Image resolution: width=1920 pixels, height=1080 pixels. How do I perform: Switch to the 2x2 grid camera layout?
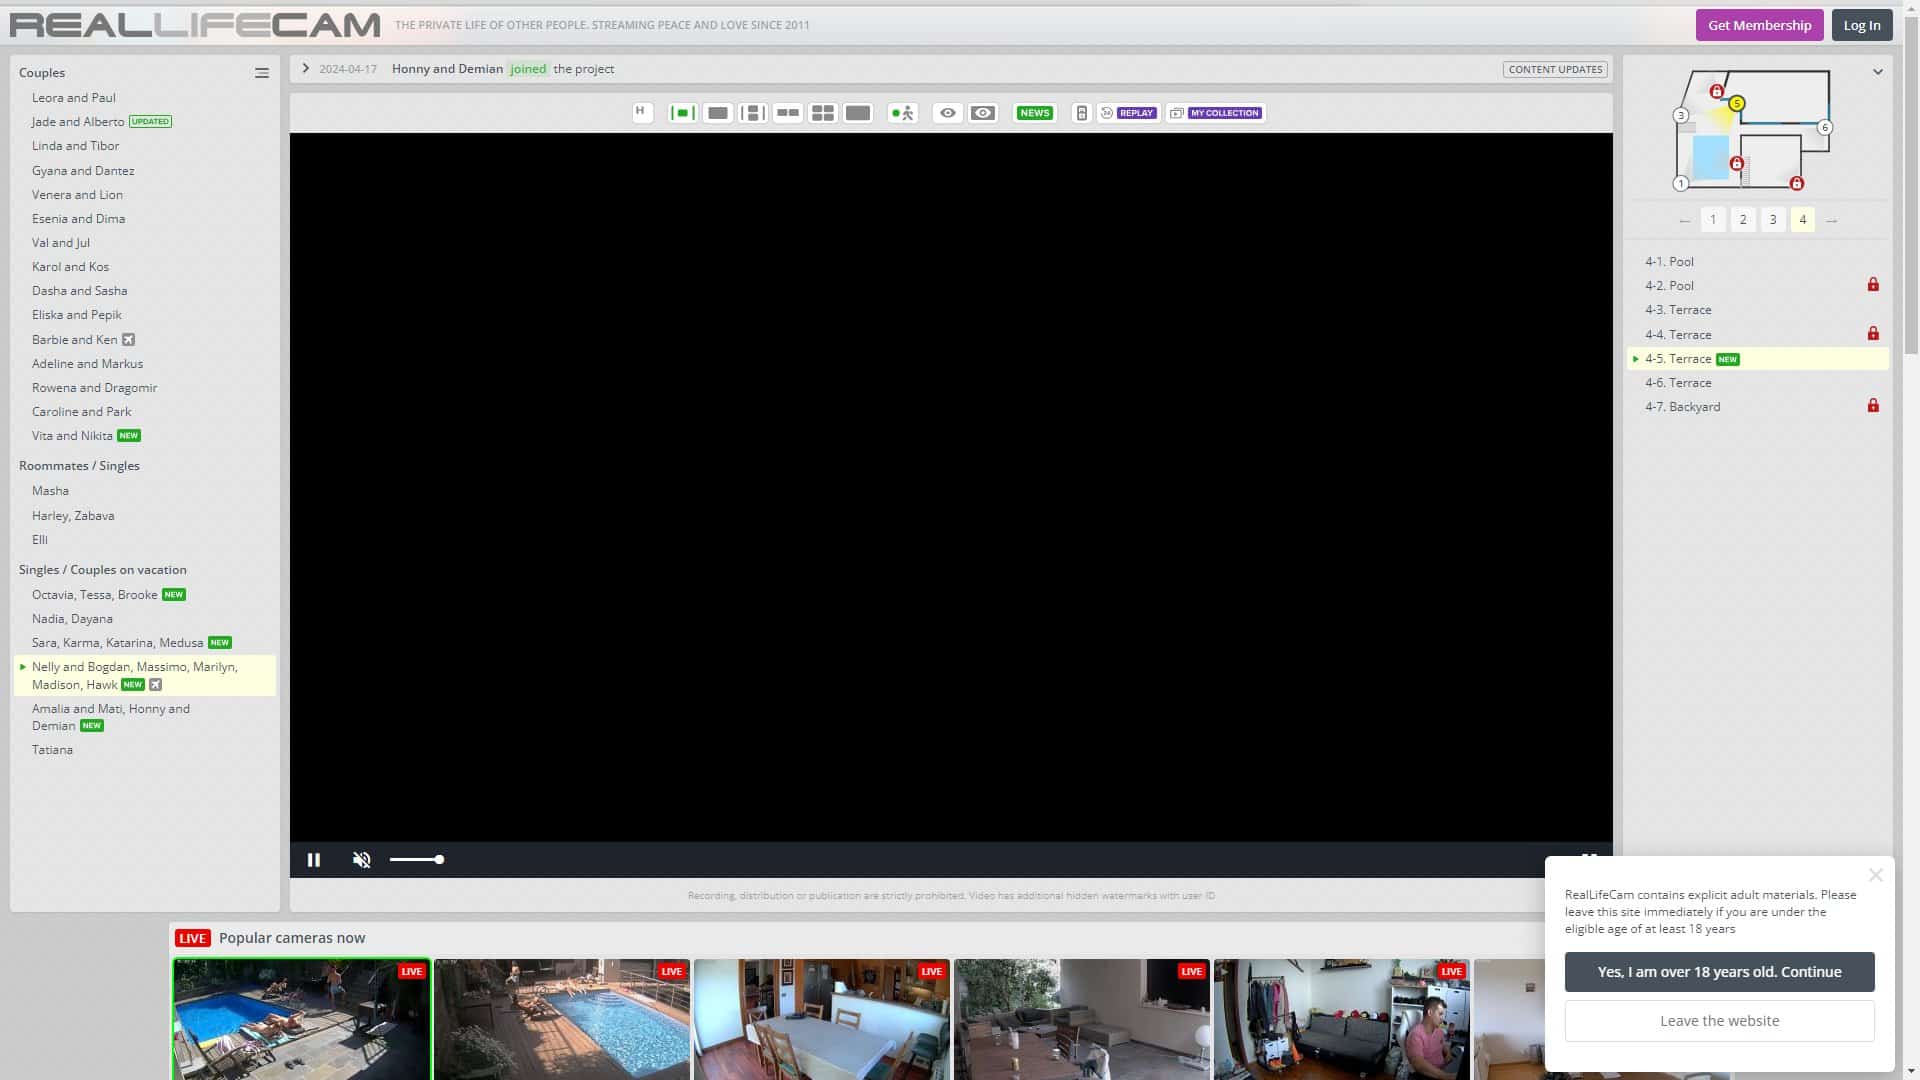(822, 113)
